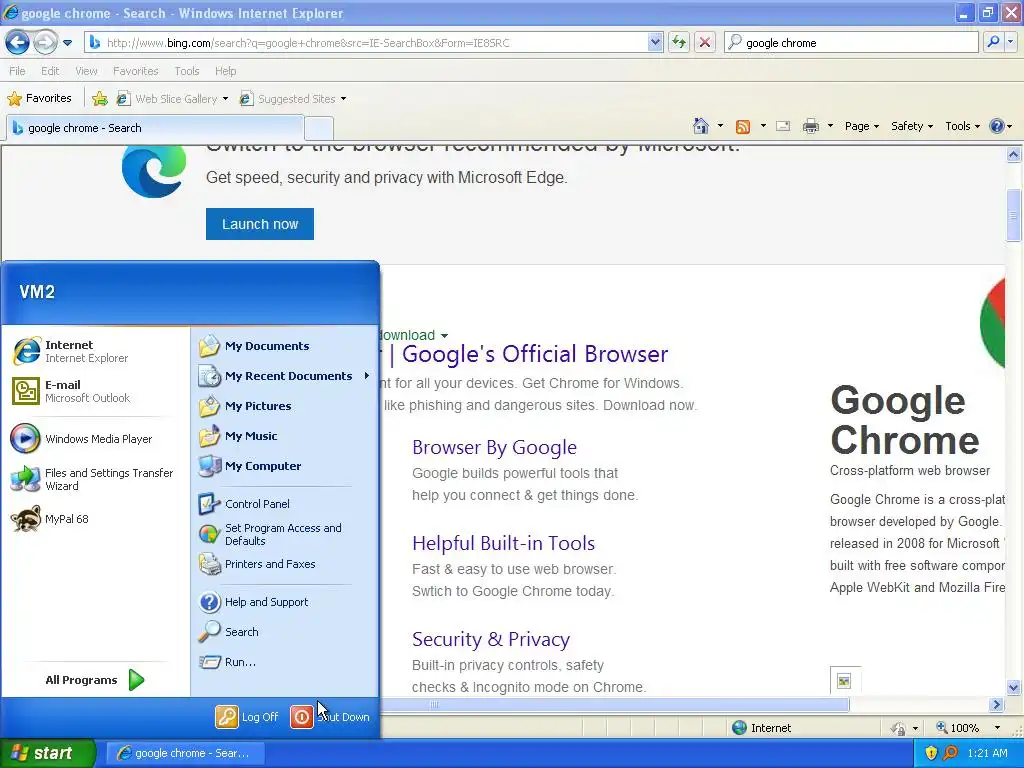Screen dimensions: 1024x768
Task: Open My Pictures folder
Action: tap(285, 406)
